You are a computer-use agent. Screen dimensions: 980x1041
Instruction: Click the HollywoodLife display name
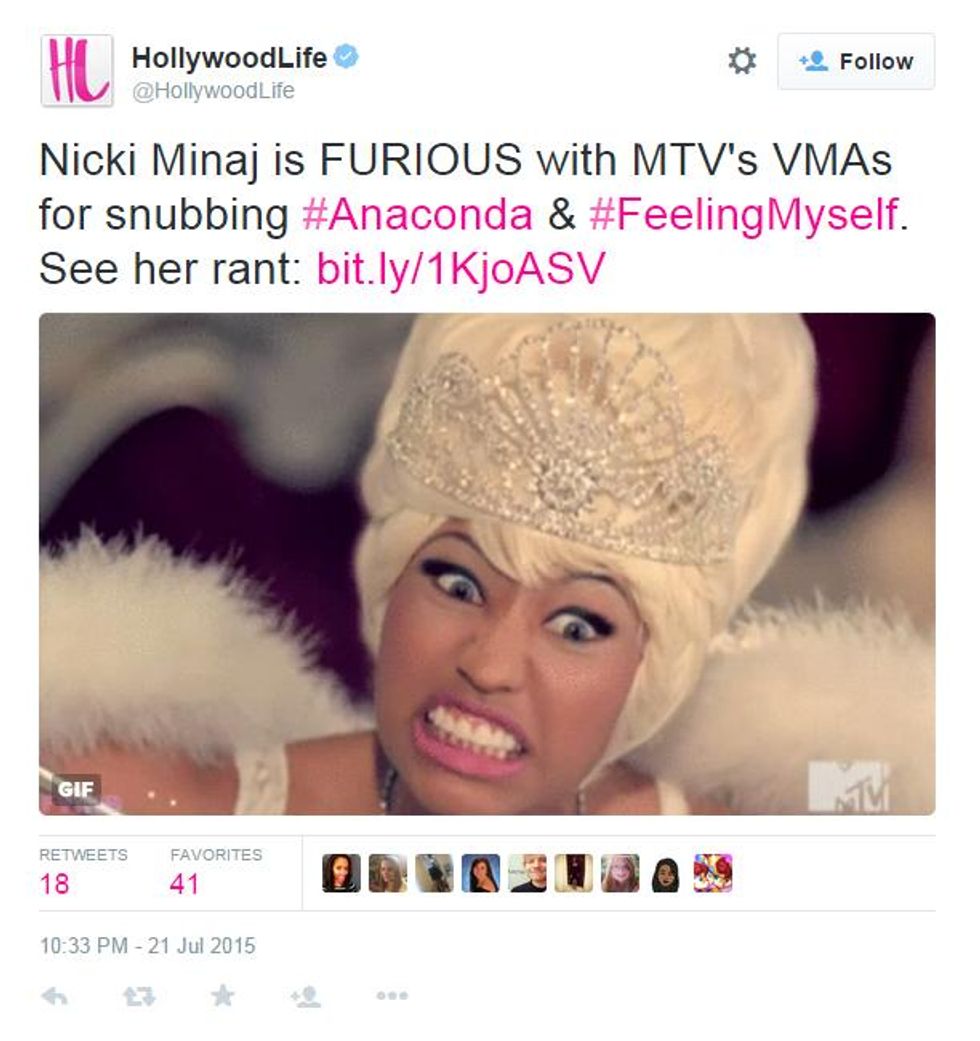point(230,58)
